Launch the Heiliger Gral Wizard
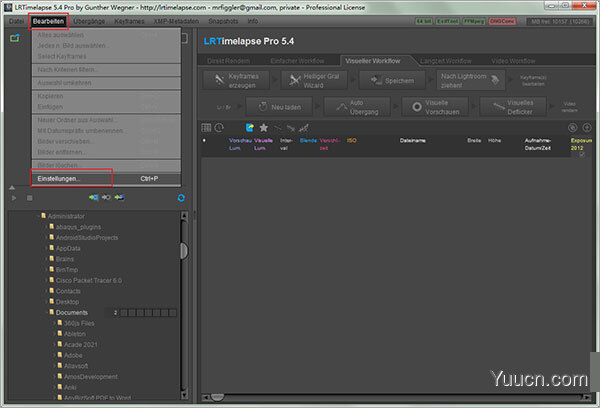 pyautogui.click(x=314, y=80)
